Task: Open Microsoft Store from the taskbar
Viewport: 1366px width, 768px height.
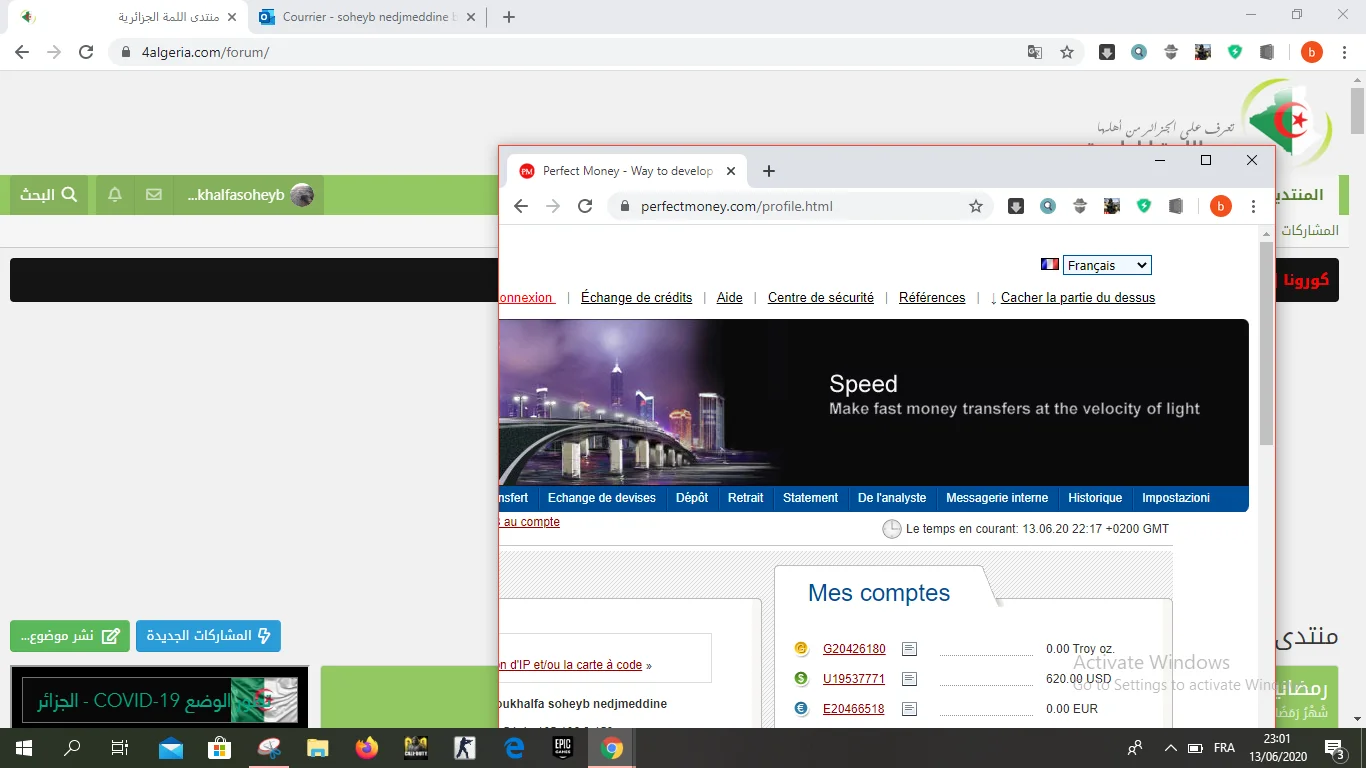Action: (x=220, y=748)
